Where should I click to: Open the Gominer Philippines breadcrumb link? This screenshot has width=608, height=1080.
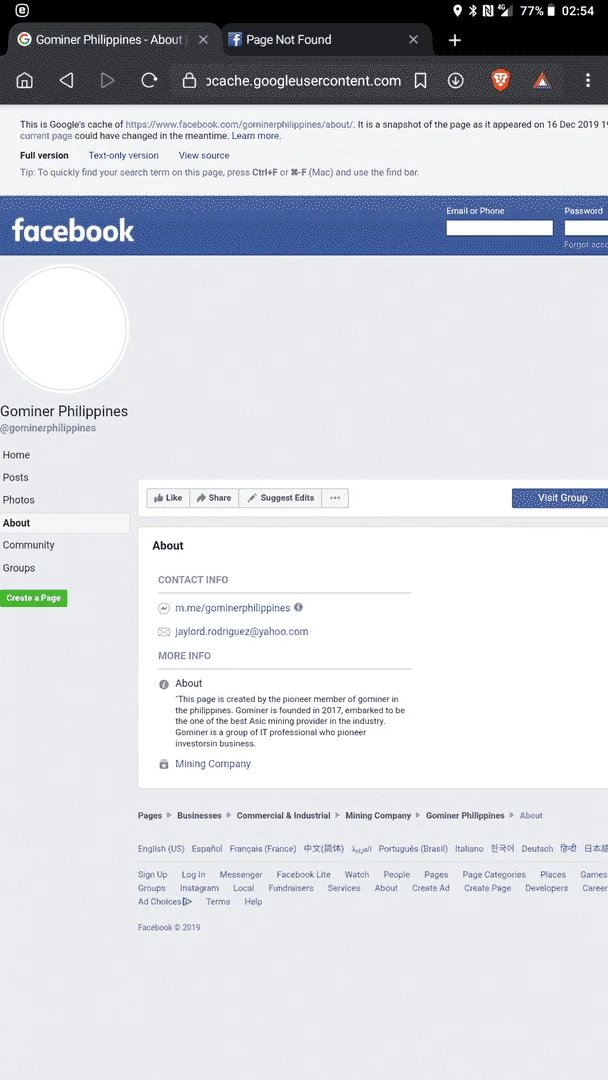[465, 816]
